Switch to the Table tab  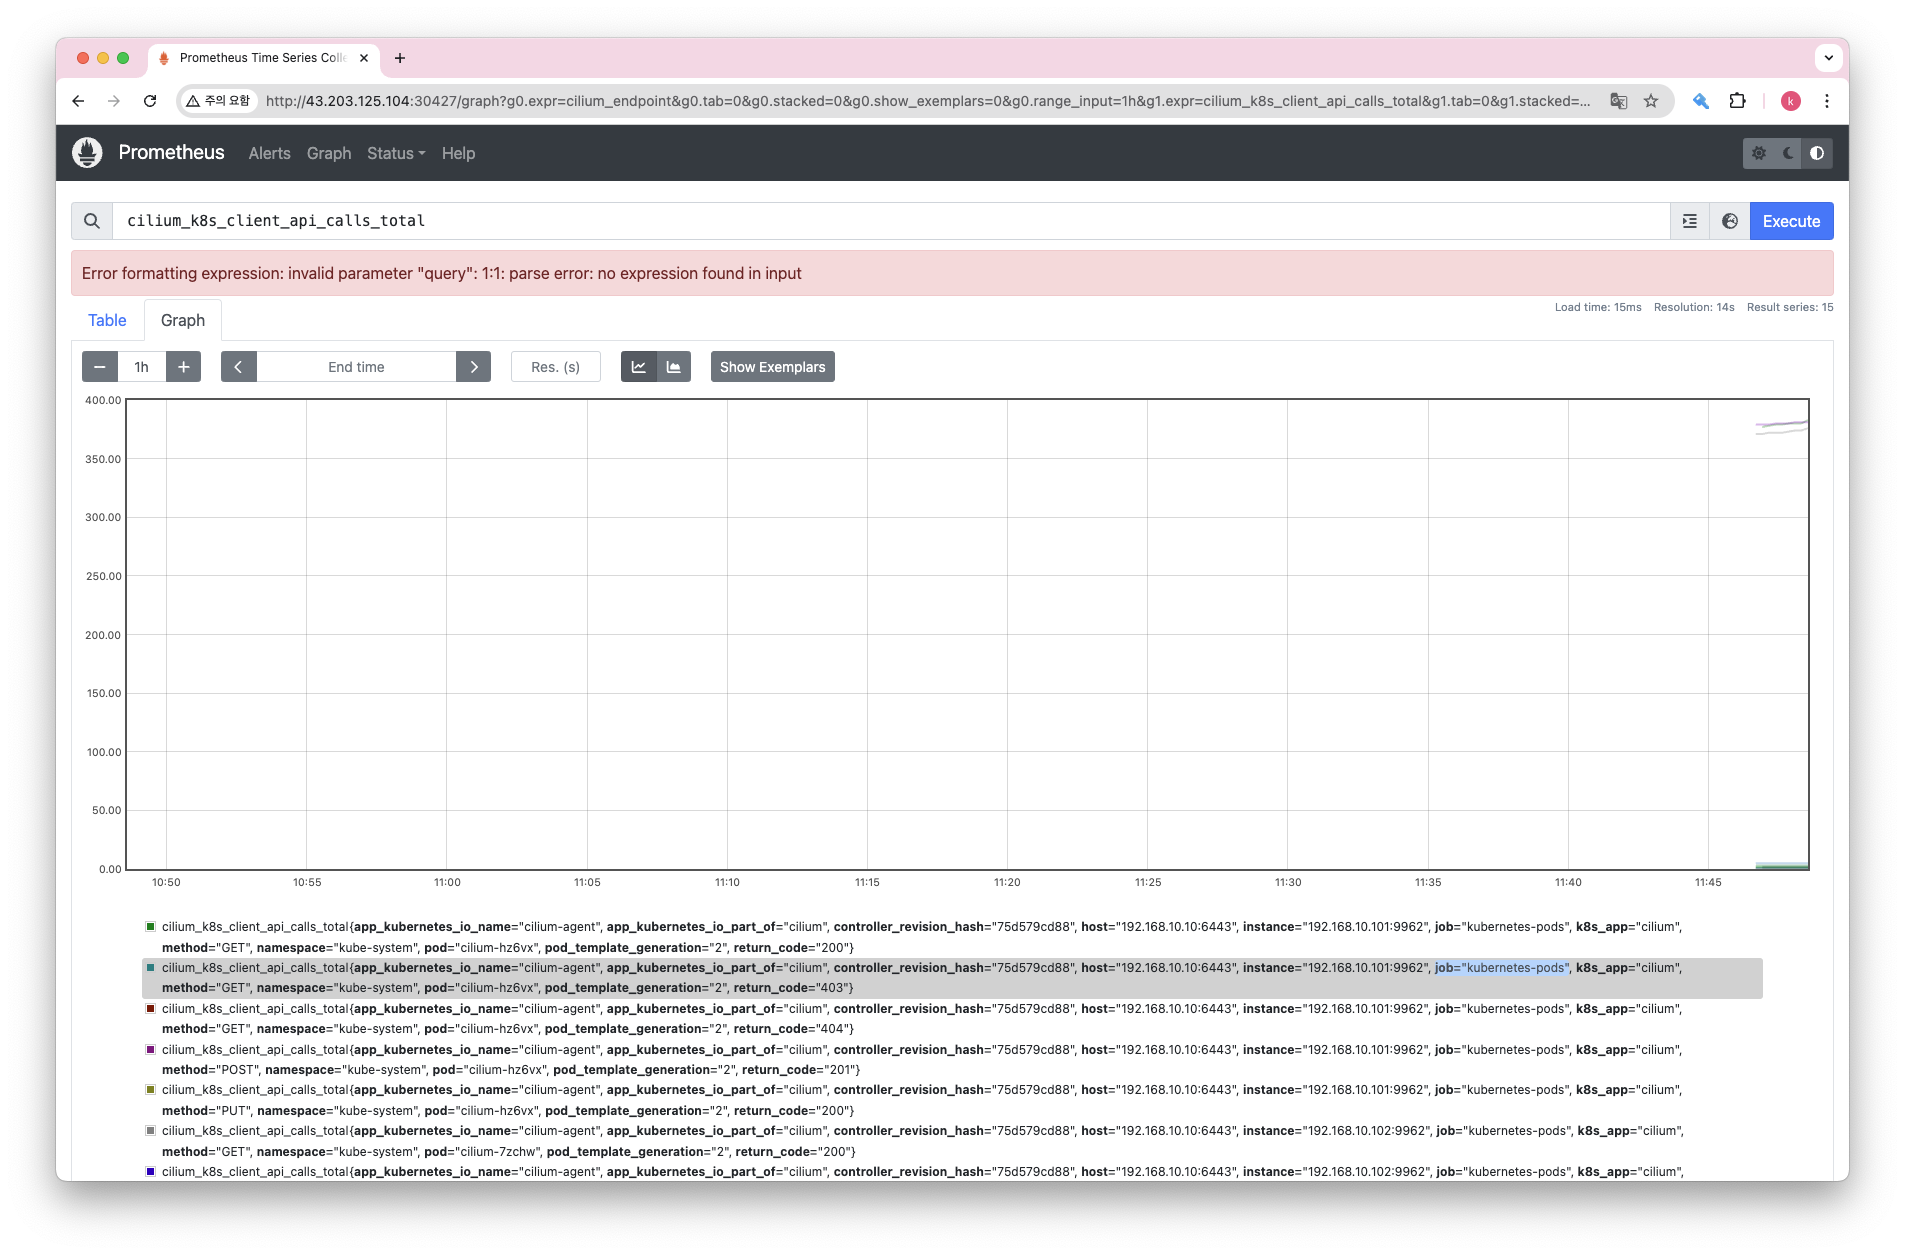pyautogui.click(x=107, y=320)
